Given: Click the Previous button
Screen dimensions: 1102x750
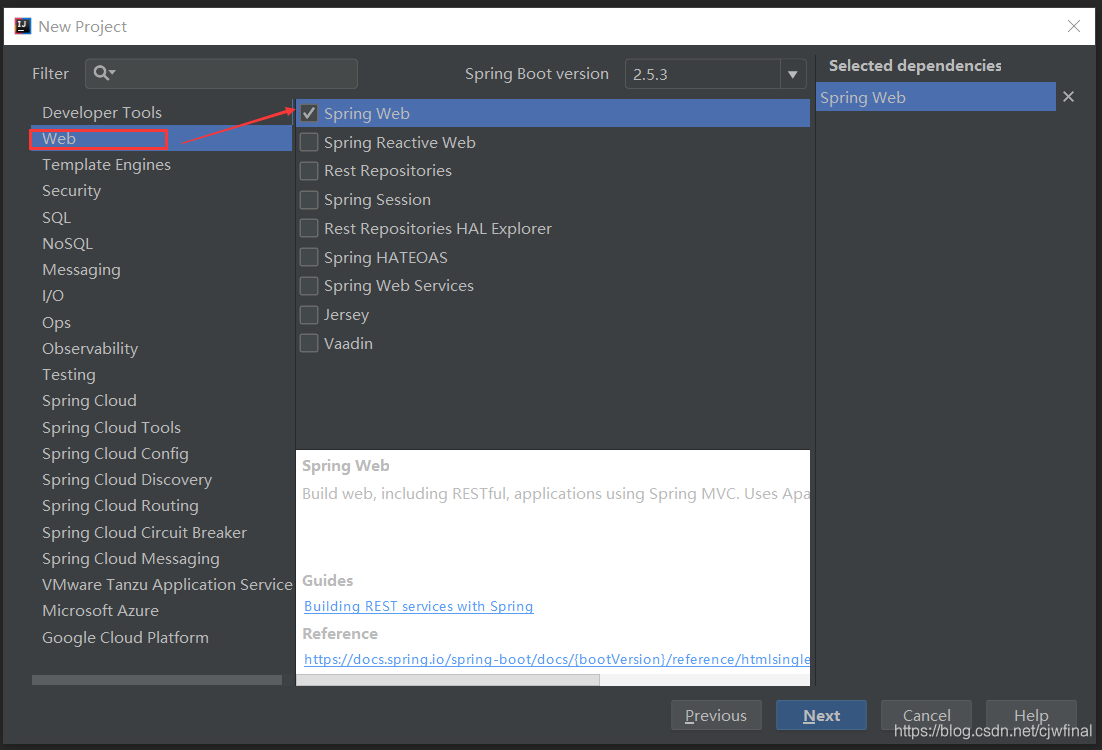Looking at the screenshot, I should [x=715, y=715].
